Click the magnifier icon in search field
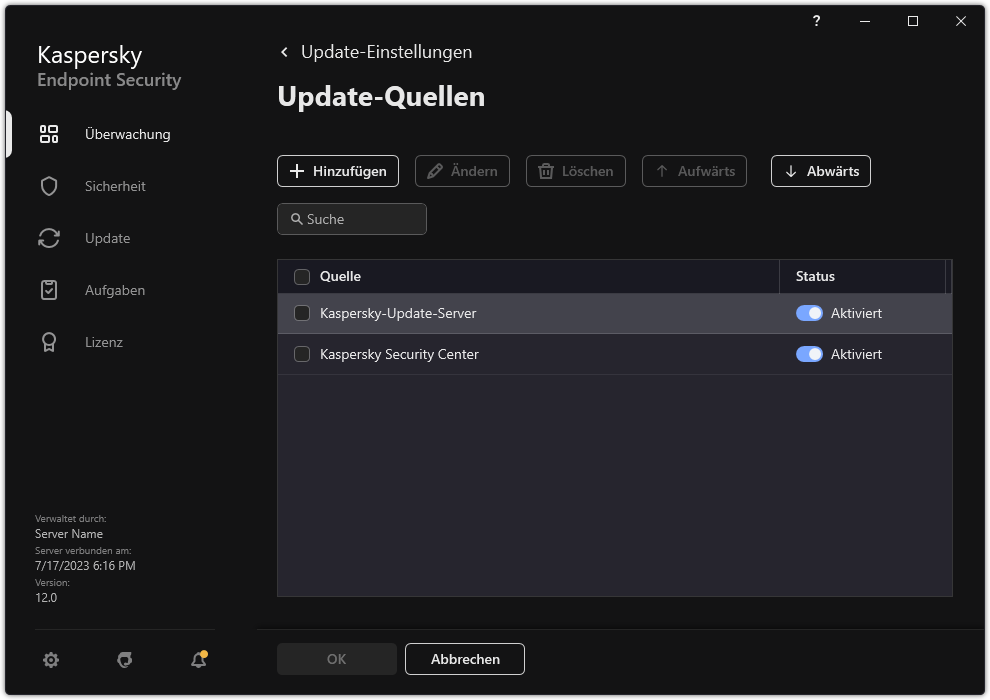This screenshot has height=700, width=990. coord(296,219)
